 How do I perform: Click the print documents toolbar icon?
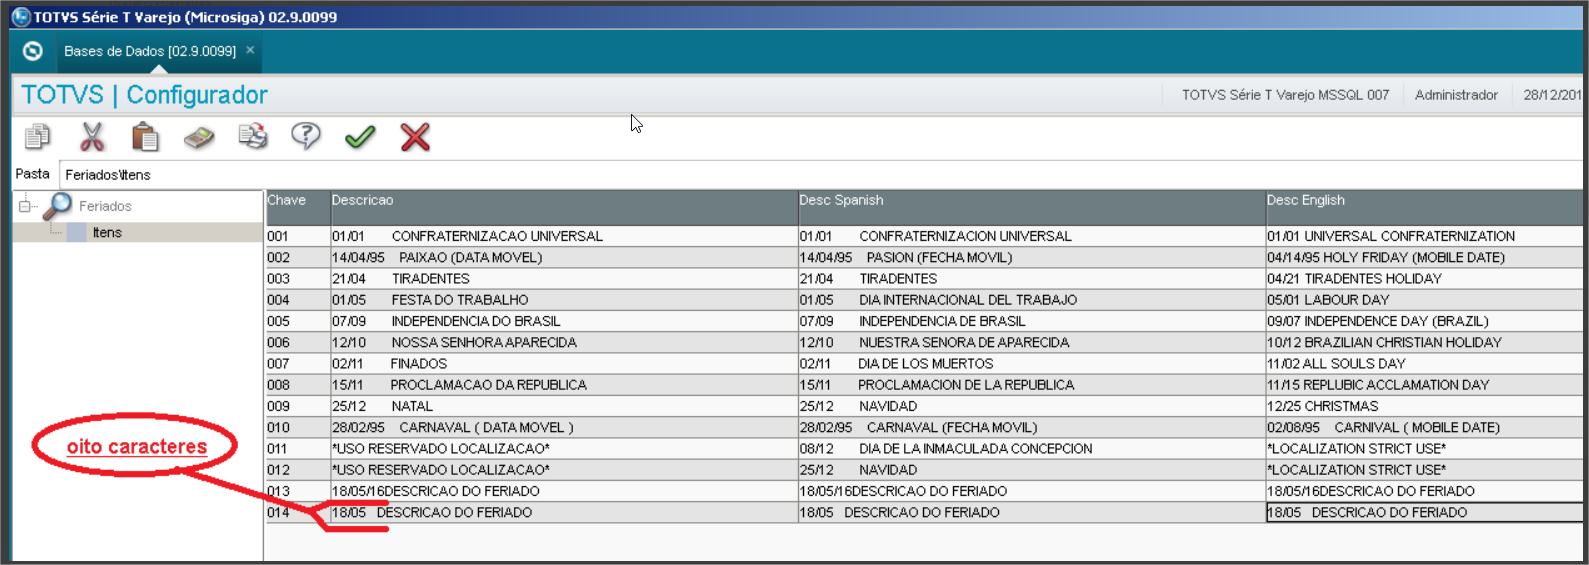[x=253, y=136]
